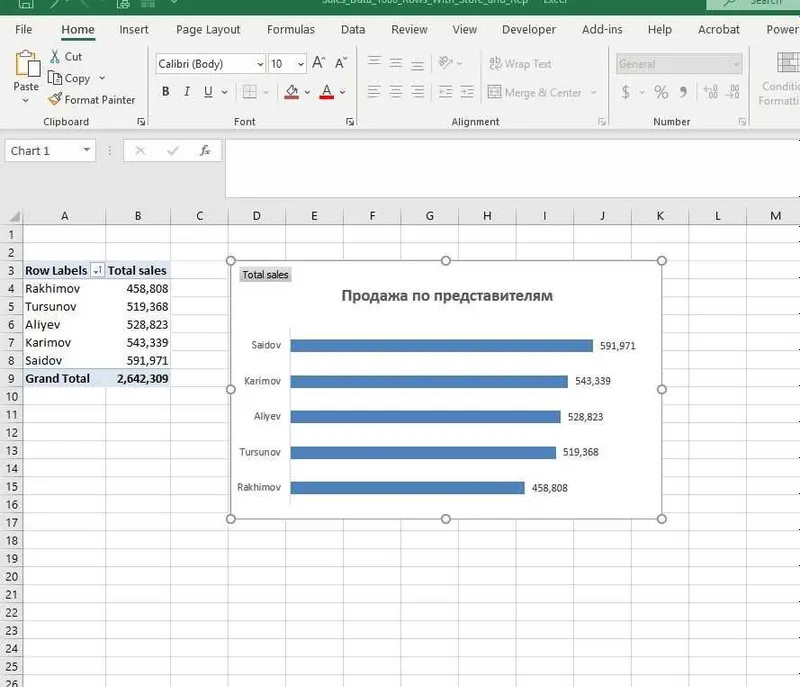Switch to the Formulas tab

click(x=291, y=30)
